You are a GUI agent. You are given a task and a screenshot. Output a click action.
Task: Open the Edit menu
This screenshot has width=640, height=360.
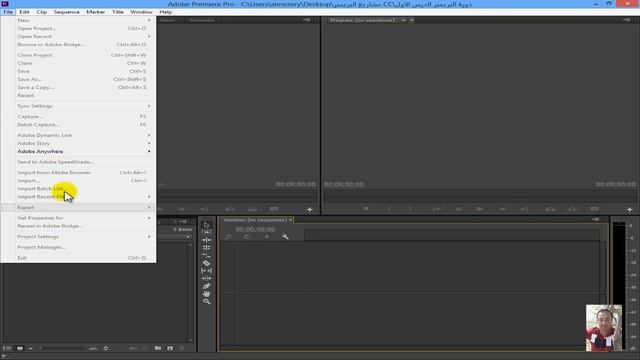coord(24,12)
